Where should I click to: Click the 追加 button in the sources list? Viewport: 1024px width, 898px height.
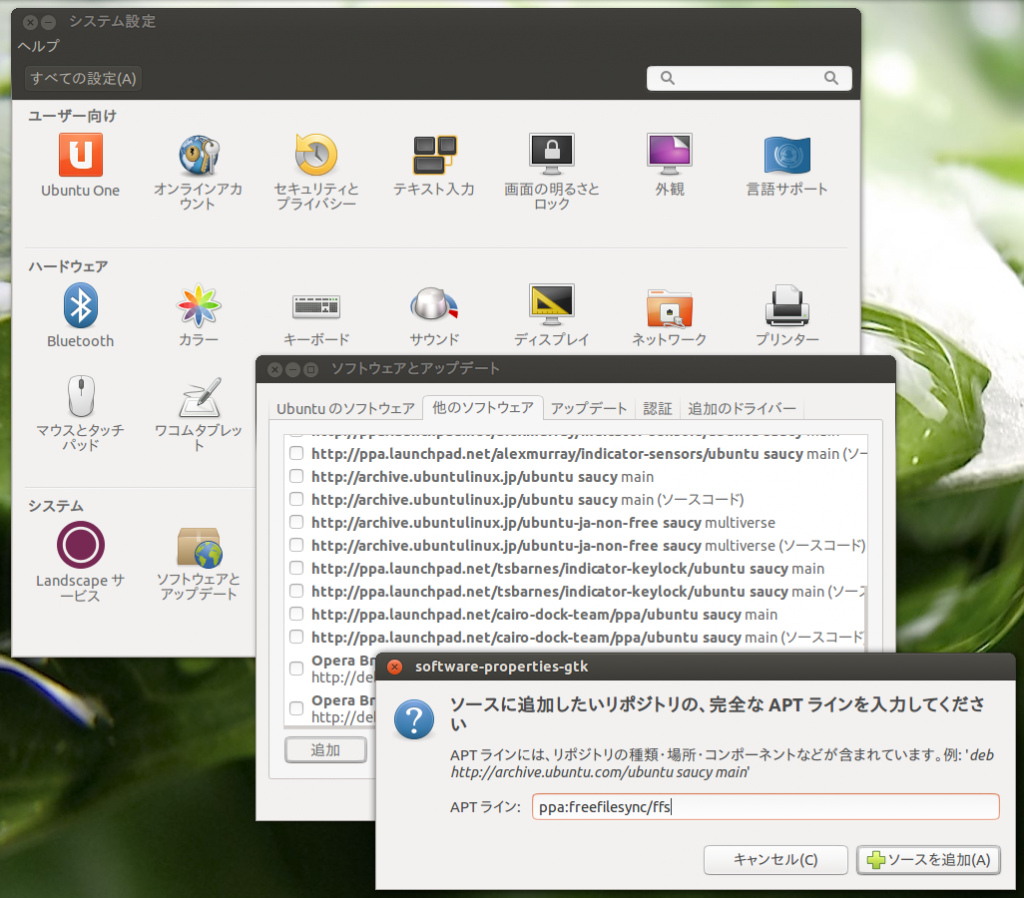[325, 750]
